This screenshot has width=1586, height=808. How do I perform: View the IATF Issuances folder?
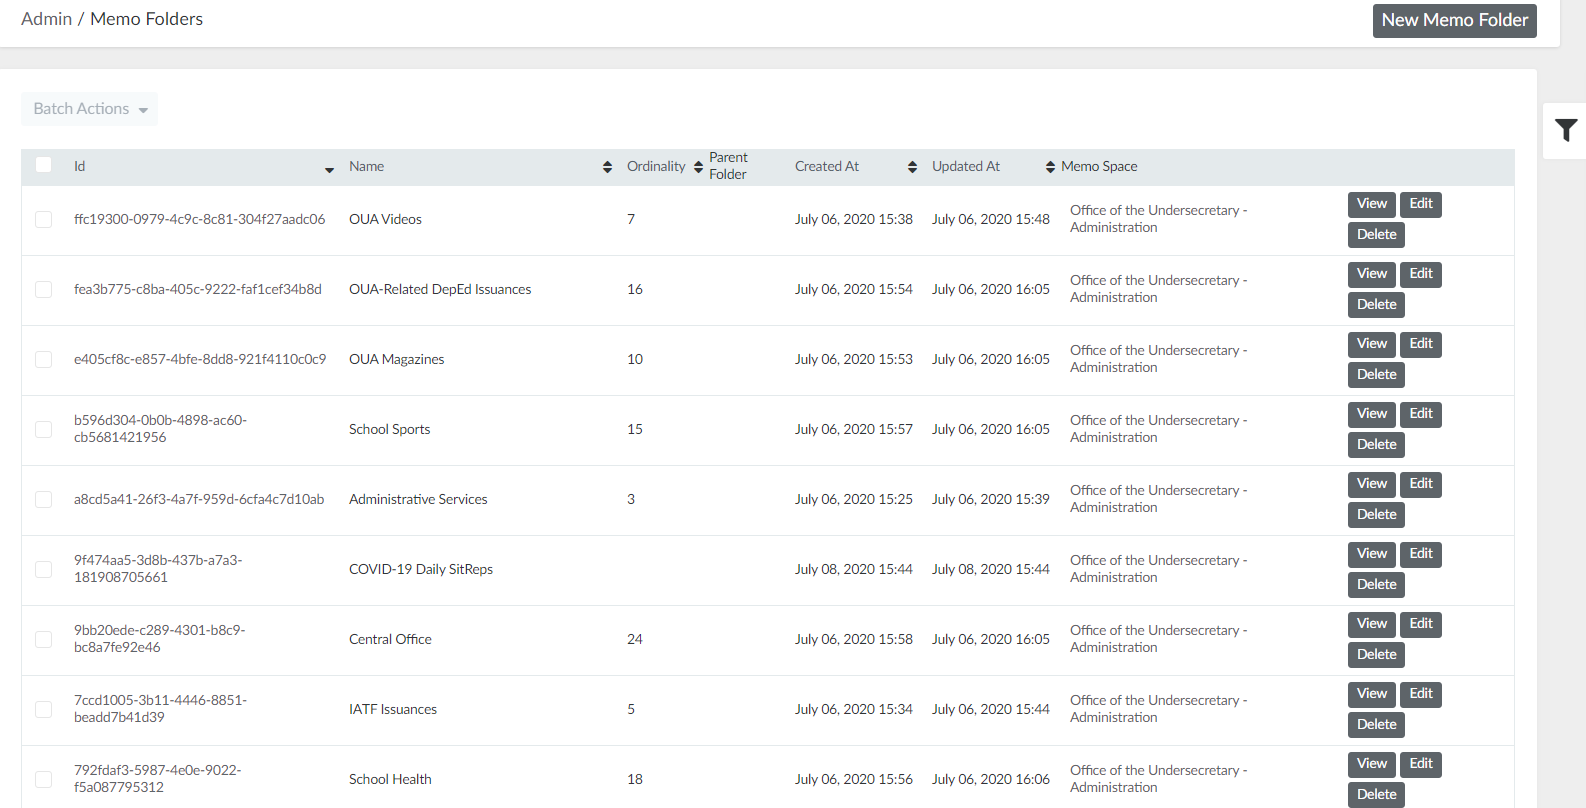[1371, 694]
